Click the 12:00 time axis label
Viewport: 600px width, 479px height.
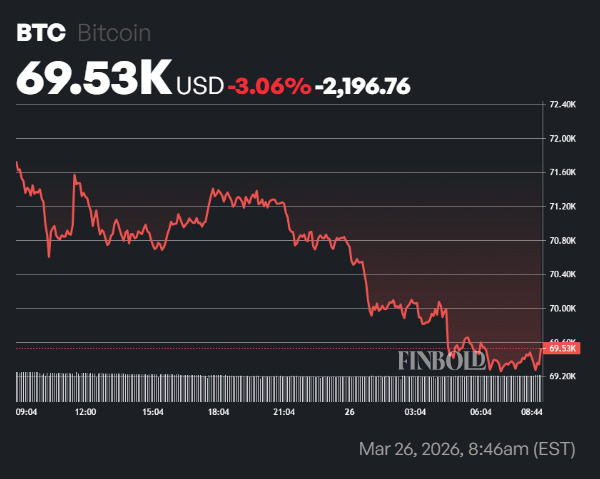(x=85, y=411)
